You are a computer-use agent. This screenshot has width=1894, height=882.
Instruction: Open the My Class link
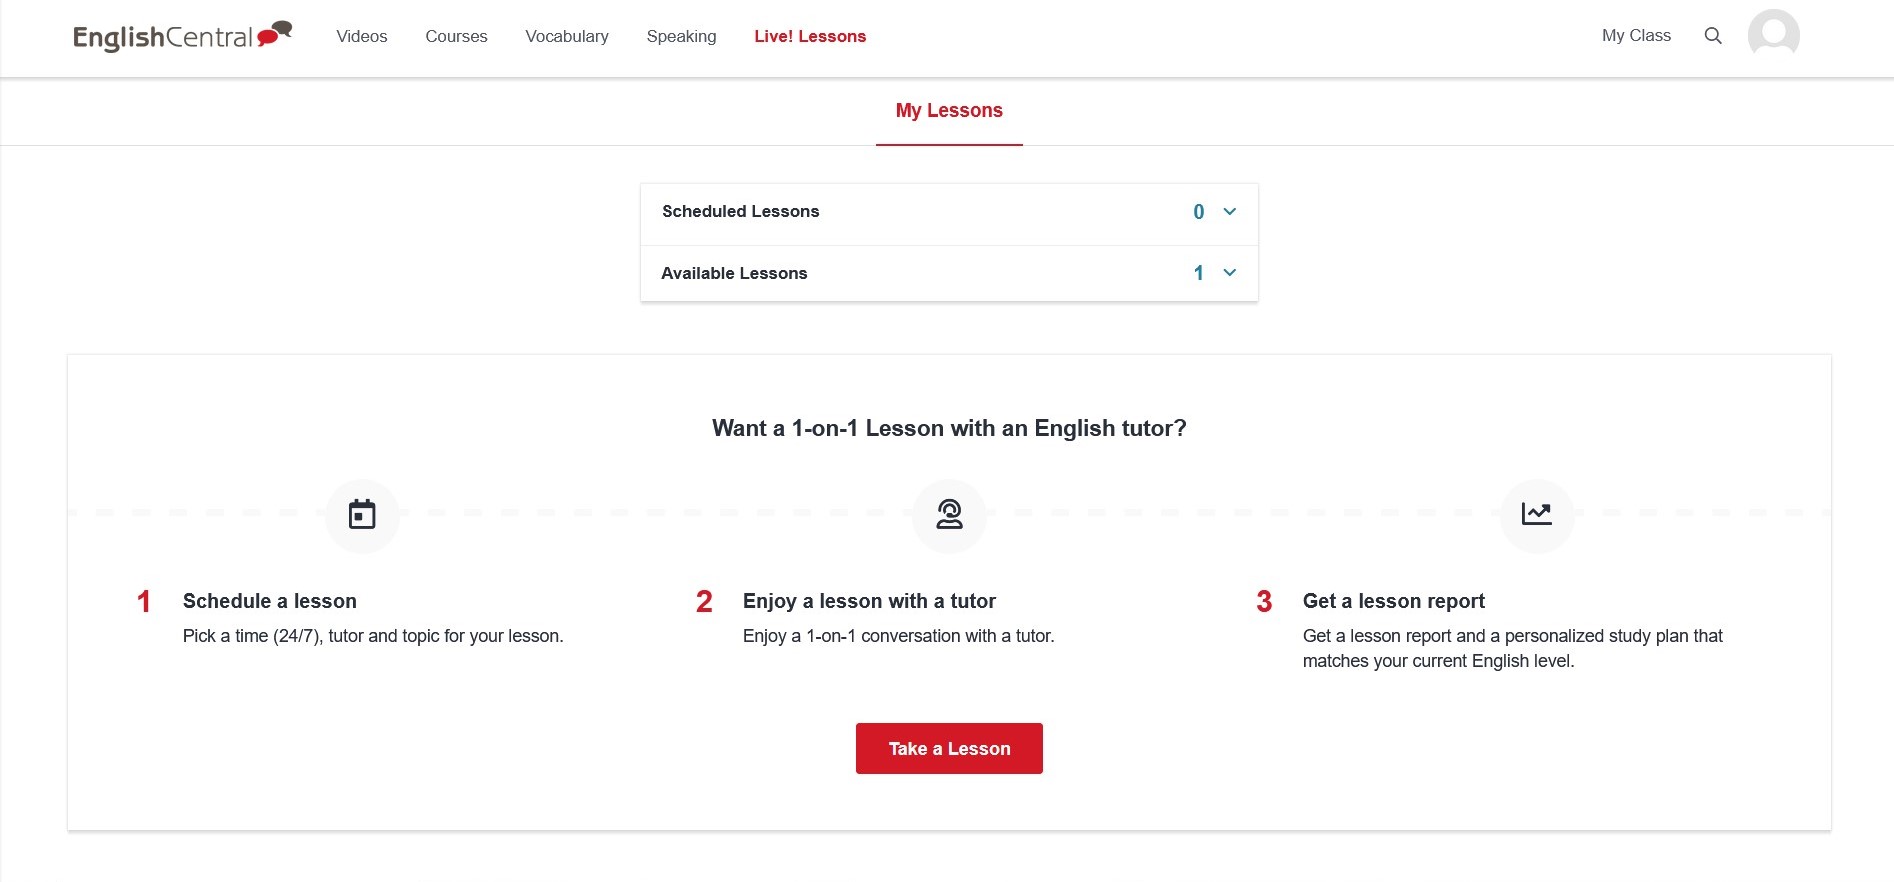click(1636, 35)
